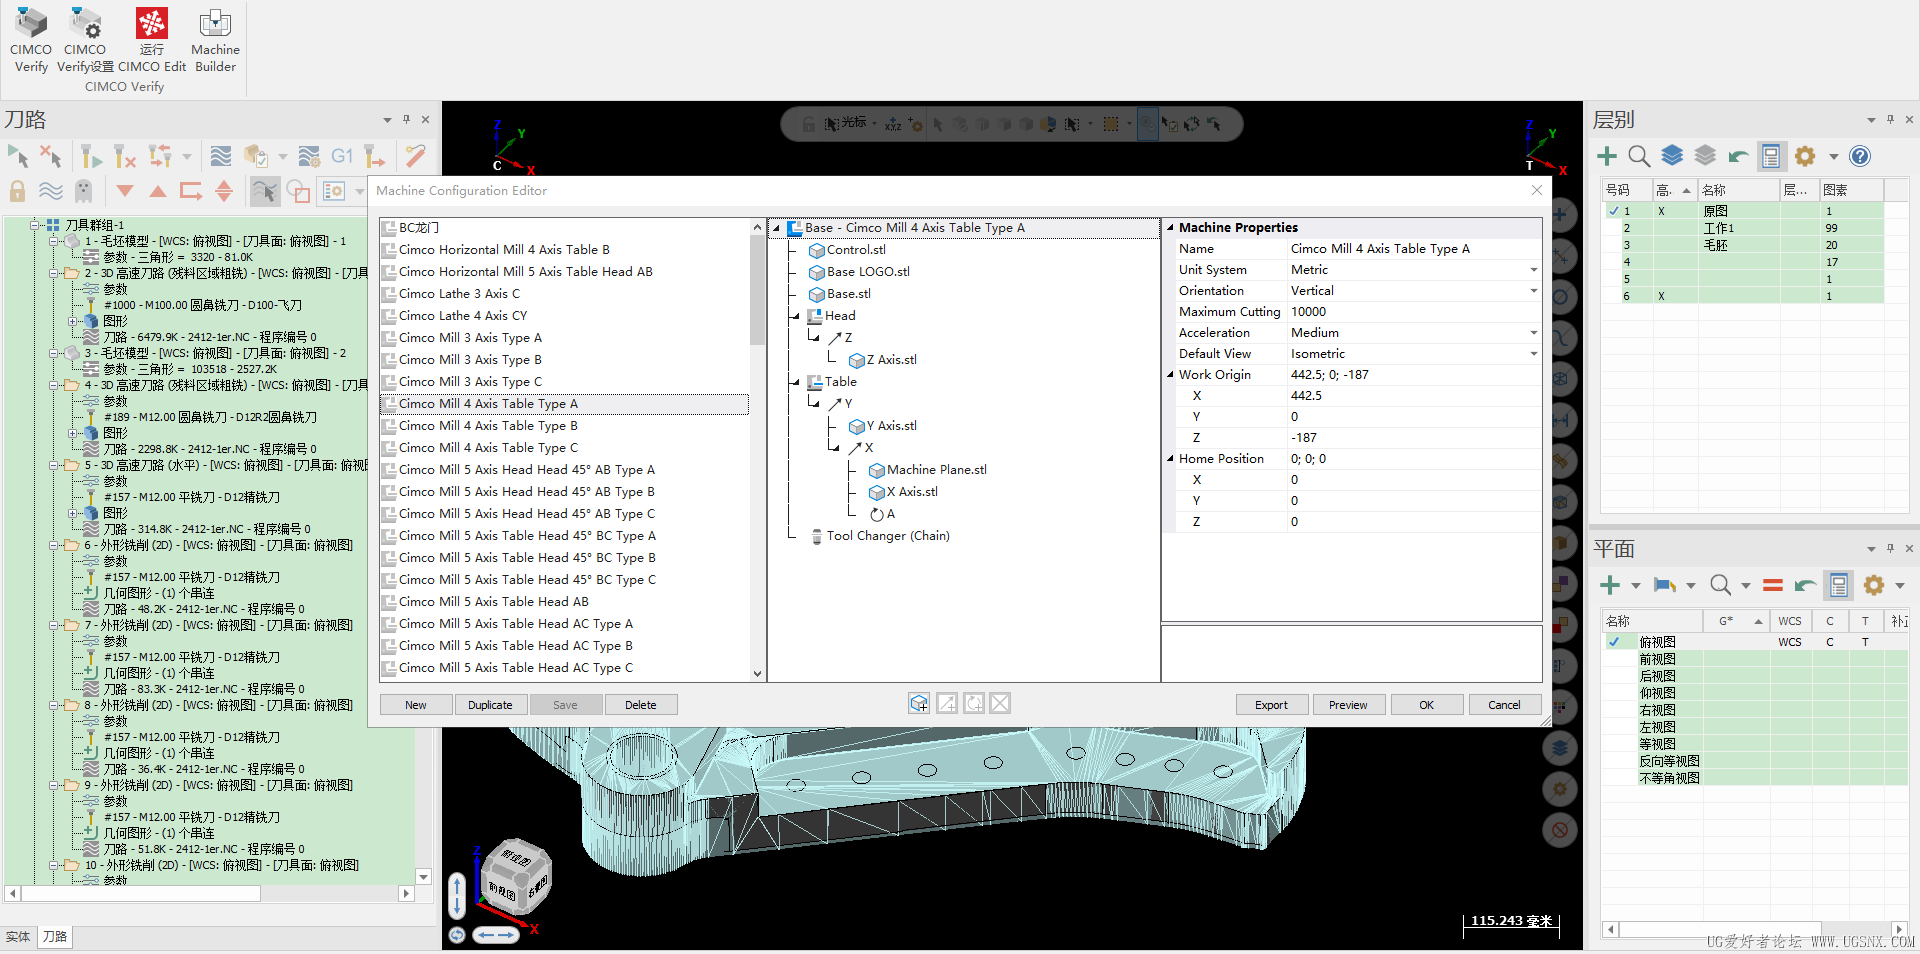Click OK in Machine Configuration Editor
This screenshot has width=1920, height=954.
[x=1427, y=705]
